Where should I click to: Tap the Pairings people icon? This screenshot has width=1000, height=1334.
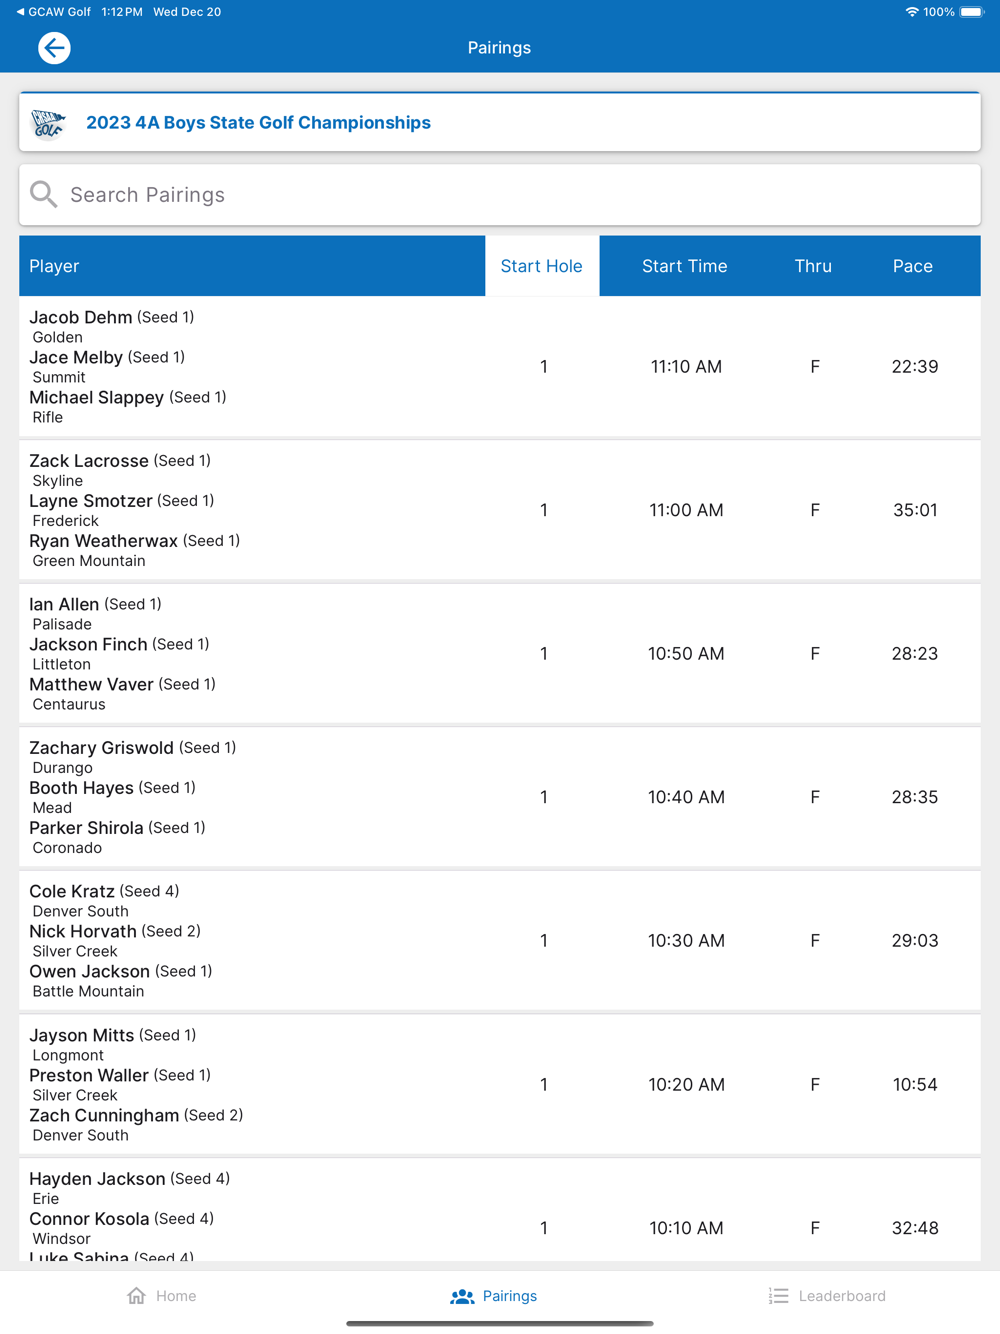[462, 1296]
